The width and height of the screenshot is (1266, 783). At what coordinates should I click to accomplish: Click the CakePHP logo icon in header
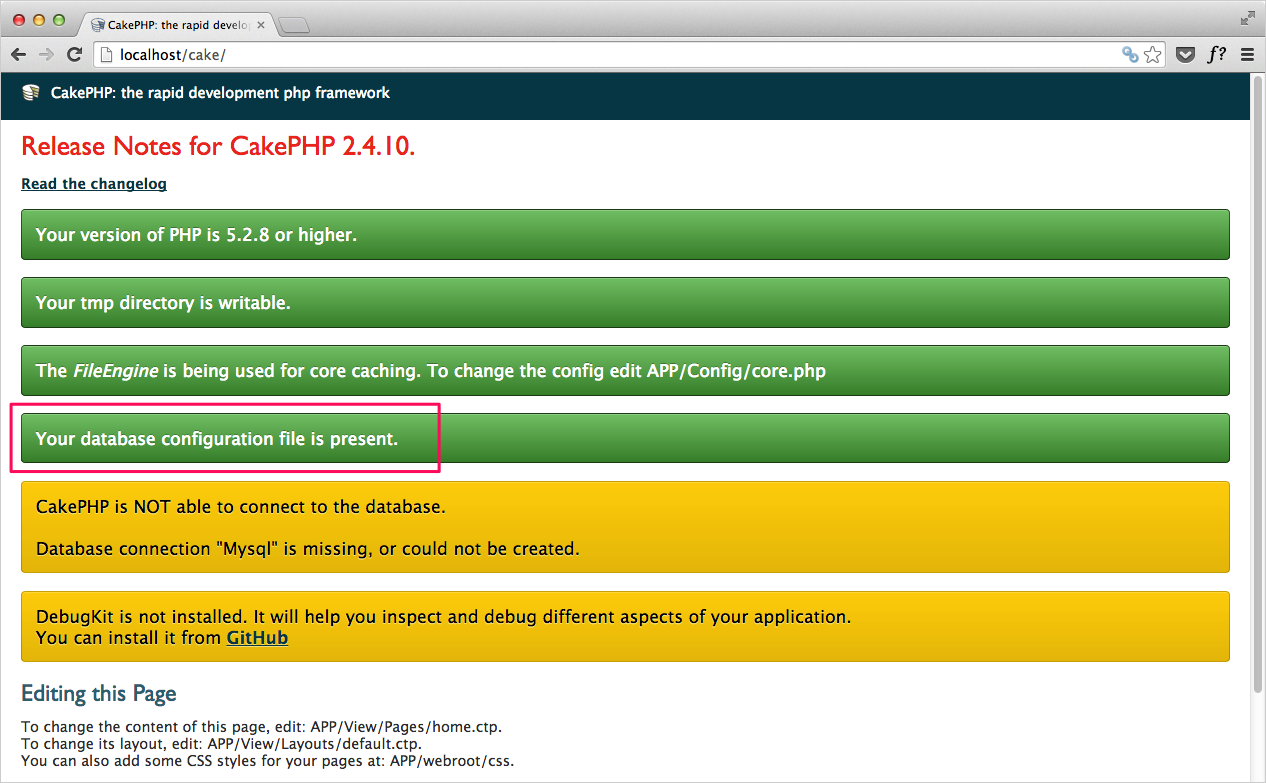pos(31,93)
